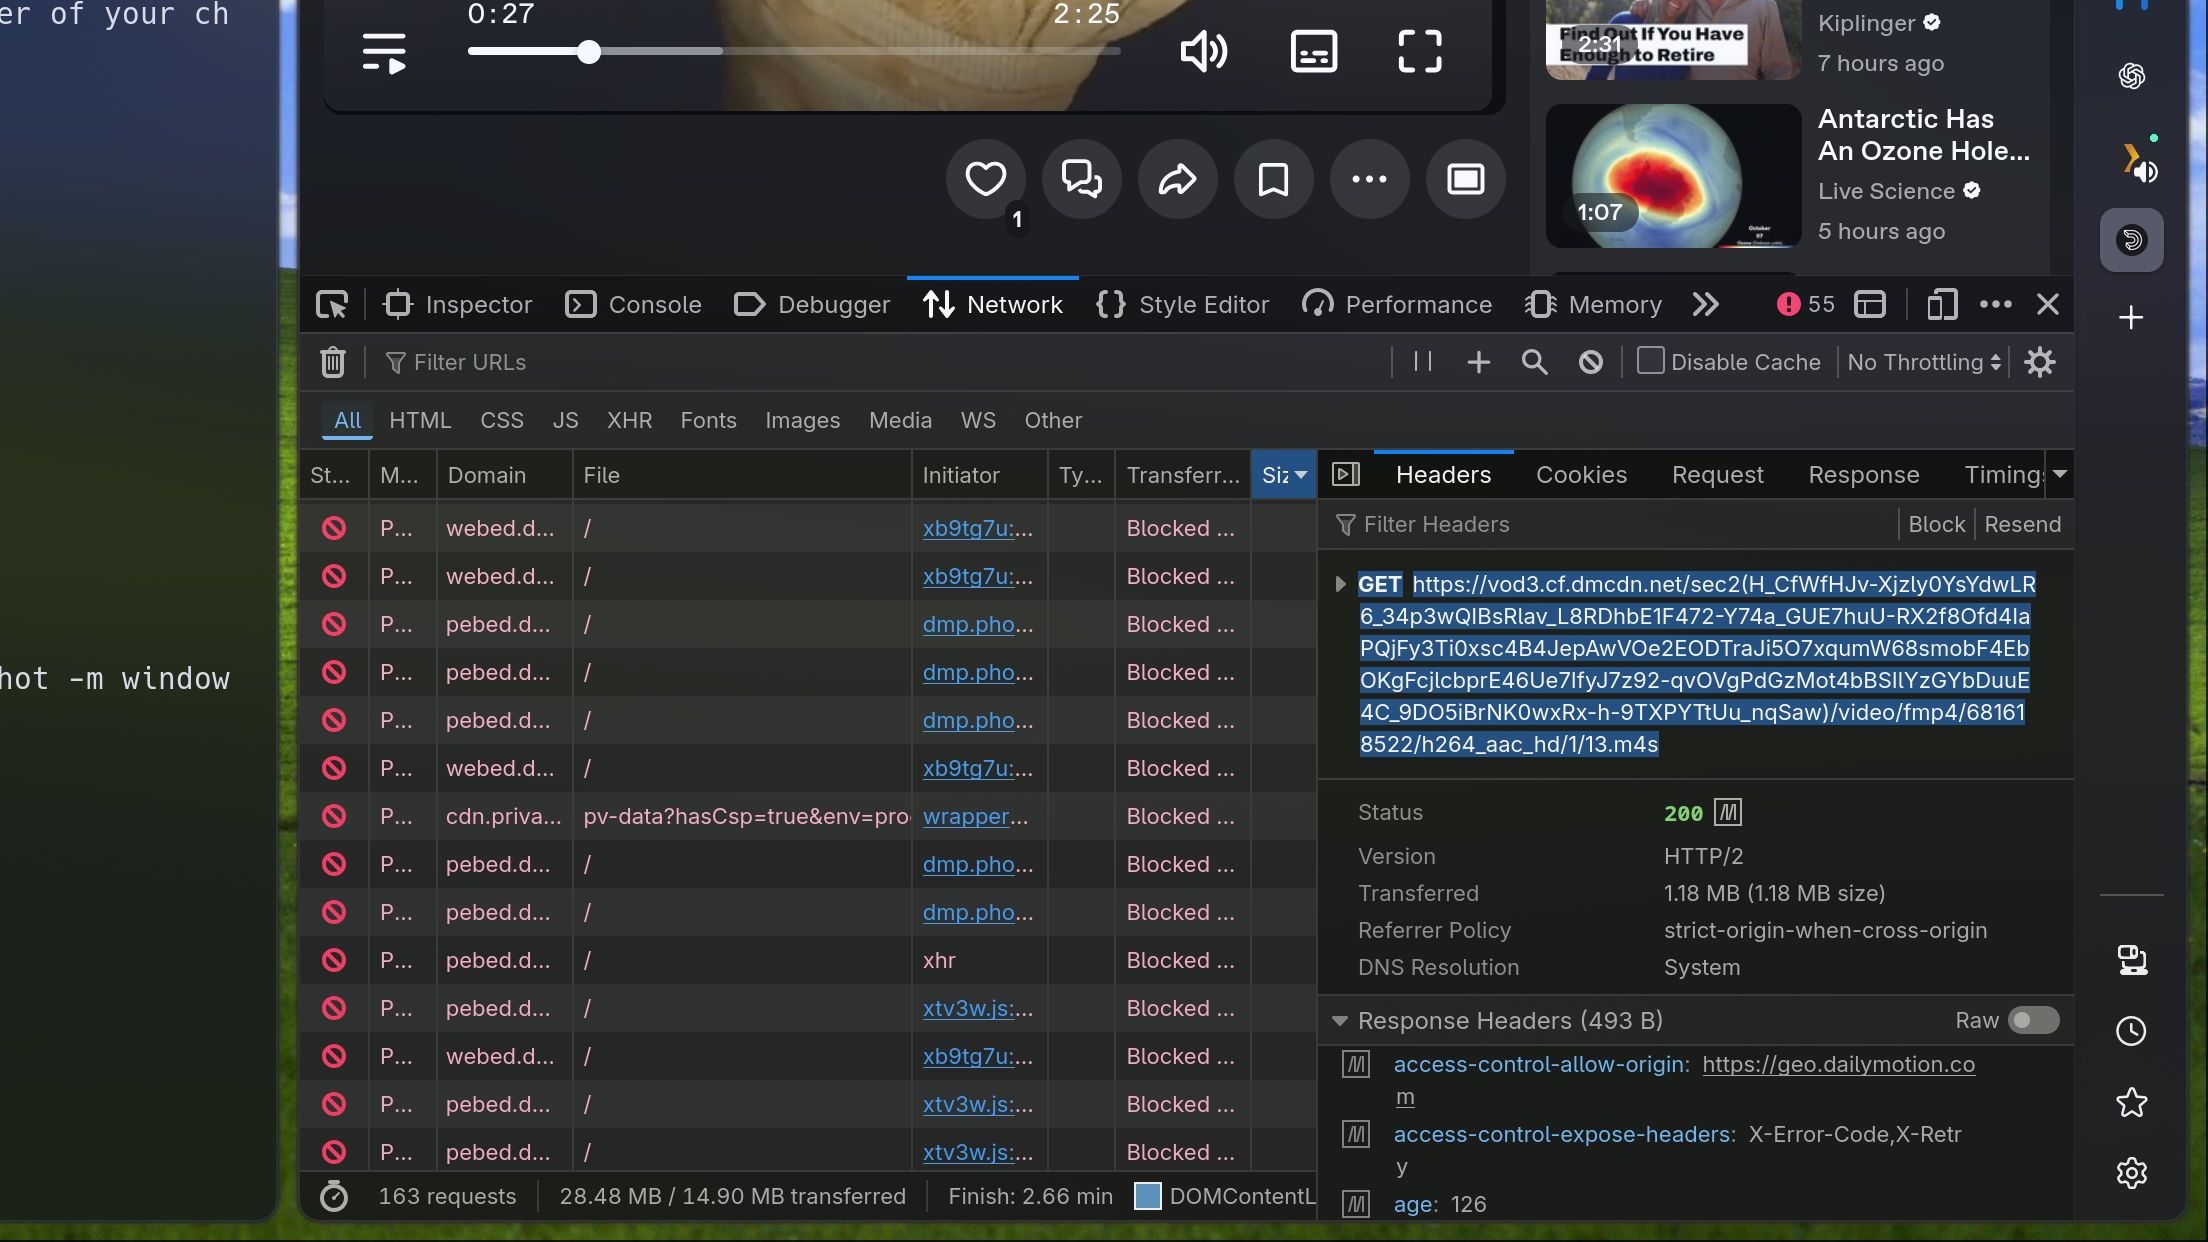Open network search magnifier

click(x=1534, y=362)
